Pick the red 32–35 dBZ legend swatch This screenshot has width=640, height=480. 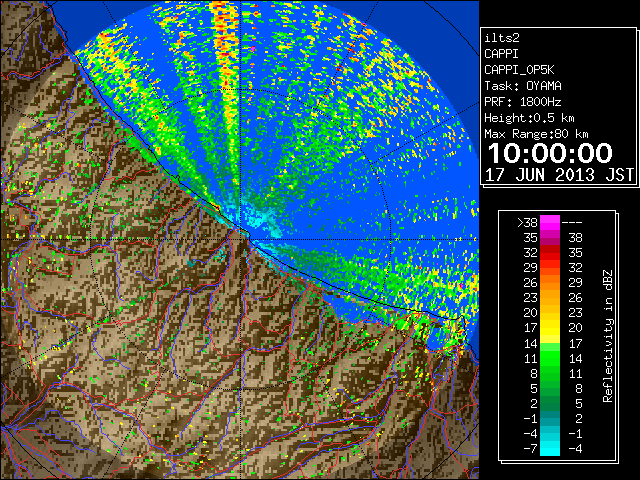[x=550, y=253]
